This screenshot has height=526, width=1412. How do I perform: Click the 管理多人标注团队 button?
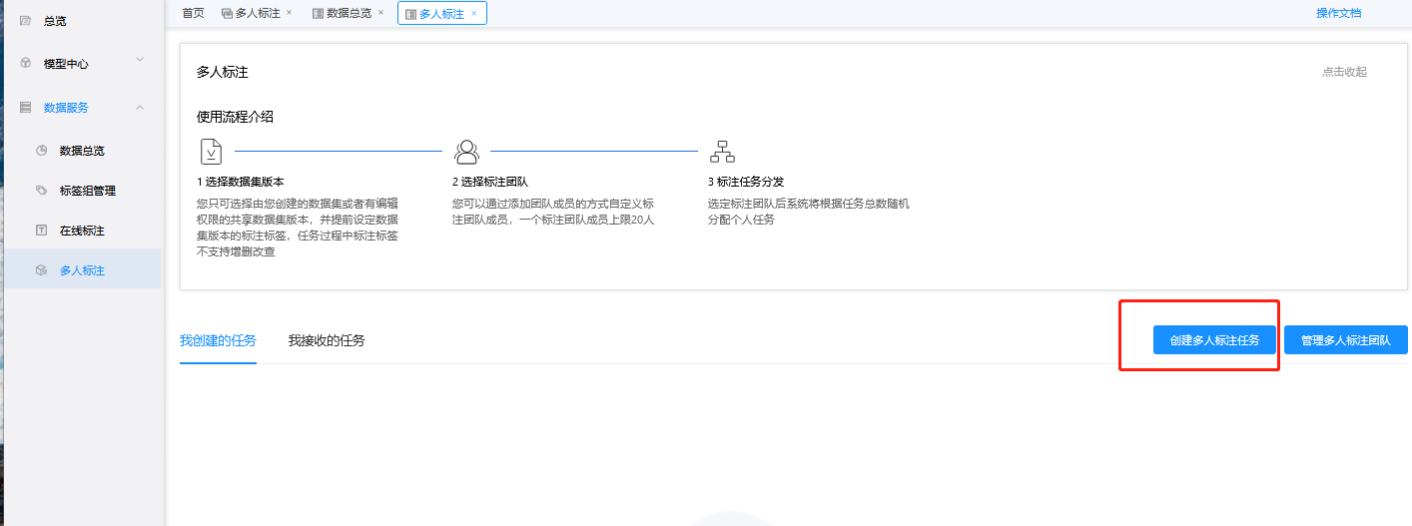coord(1346,340)
